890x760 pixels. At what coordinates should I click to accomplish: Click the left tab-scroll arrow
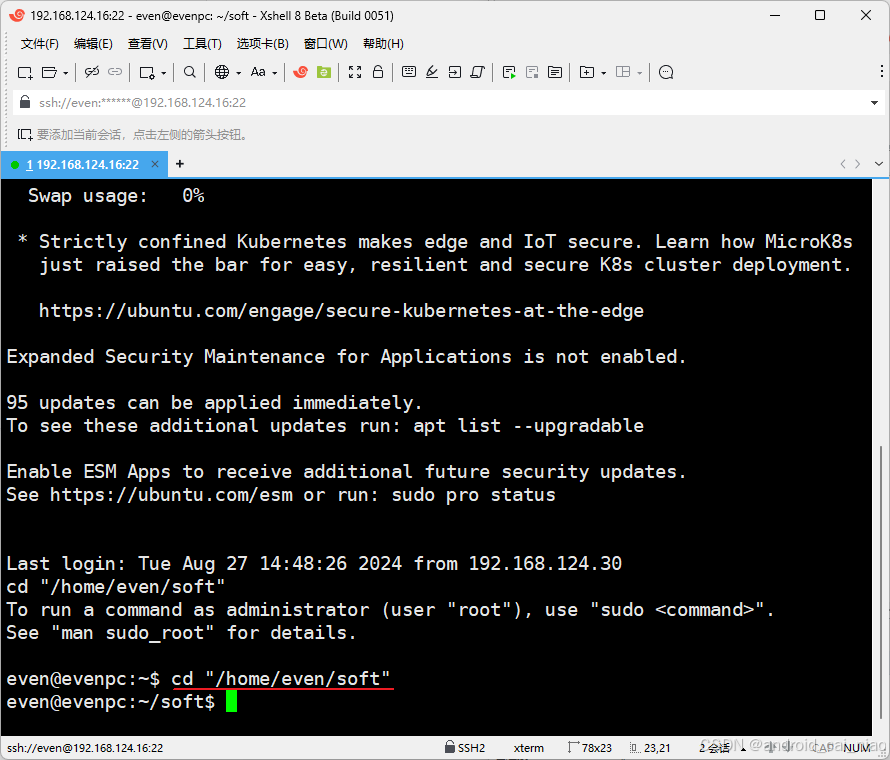[843, 164]
